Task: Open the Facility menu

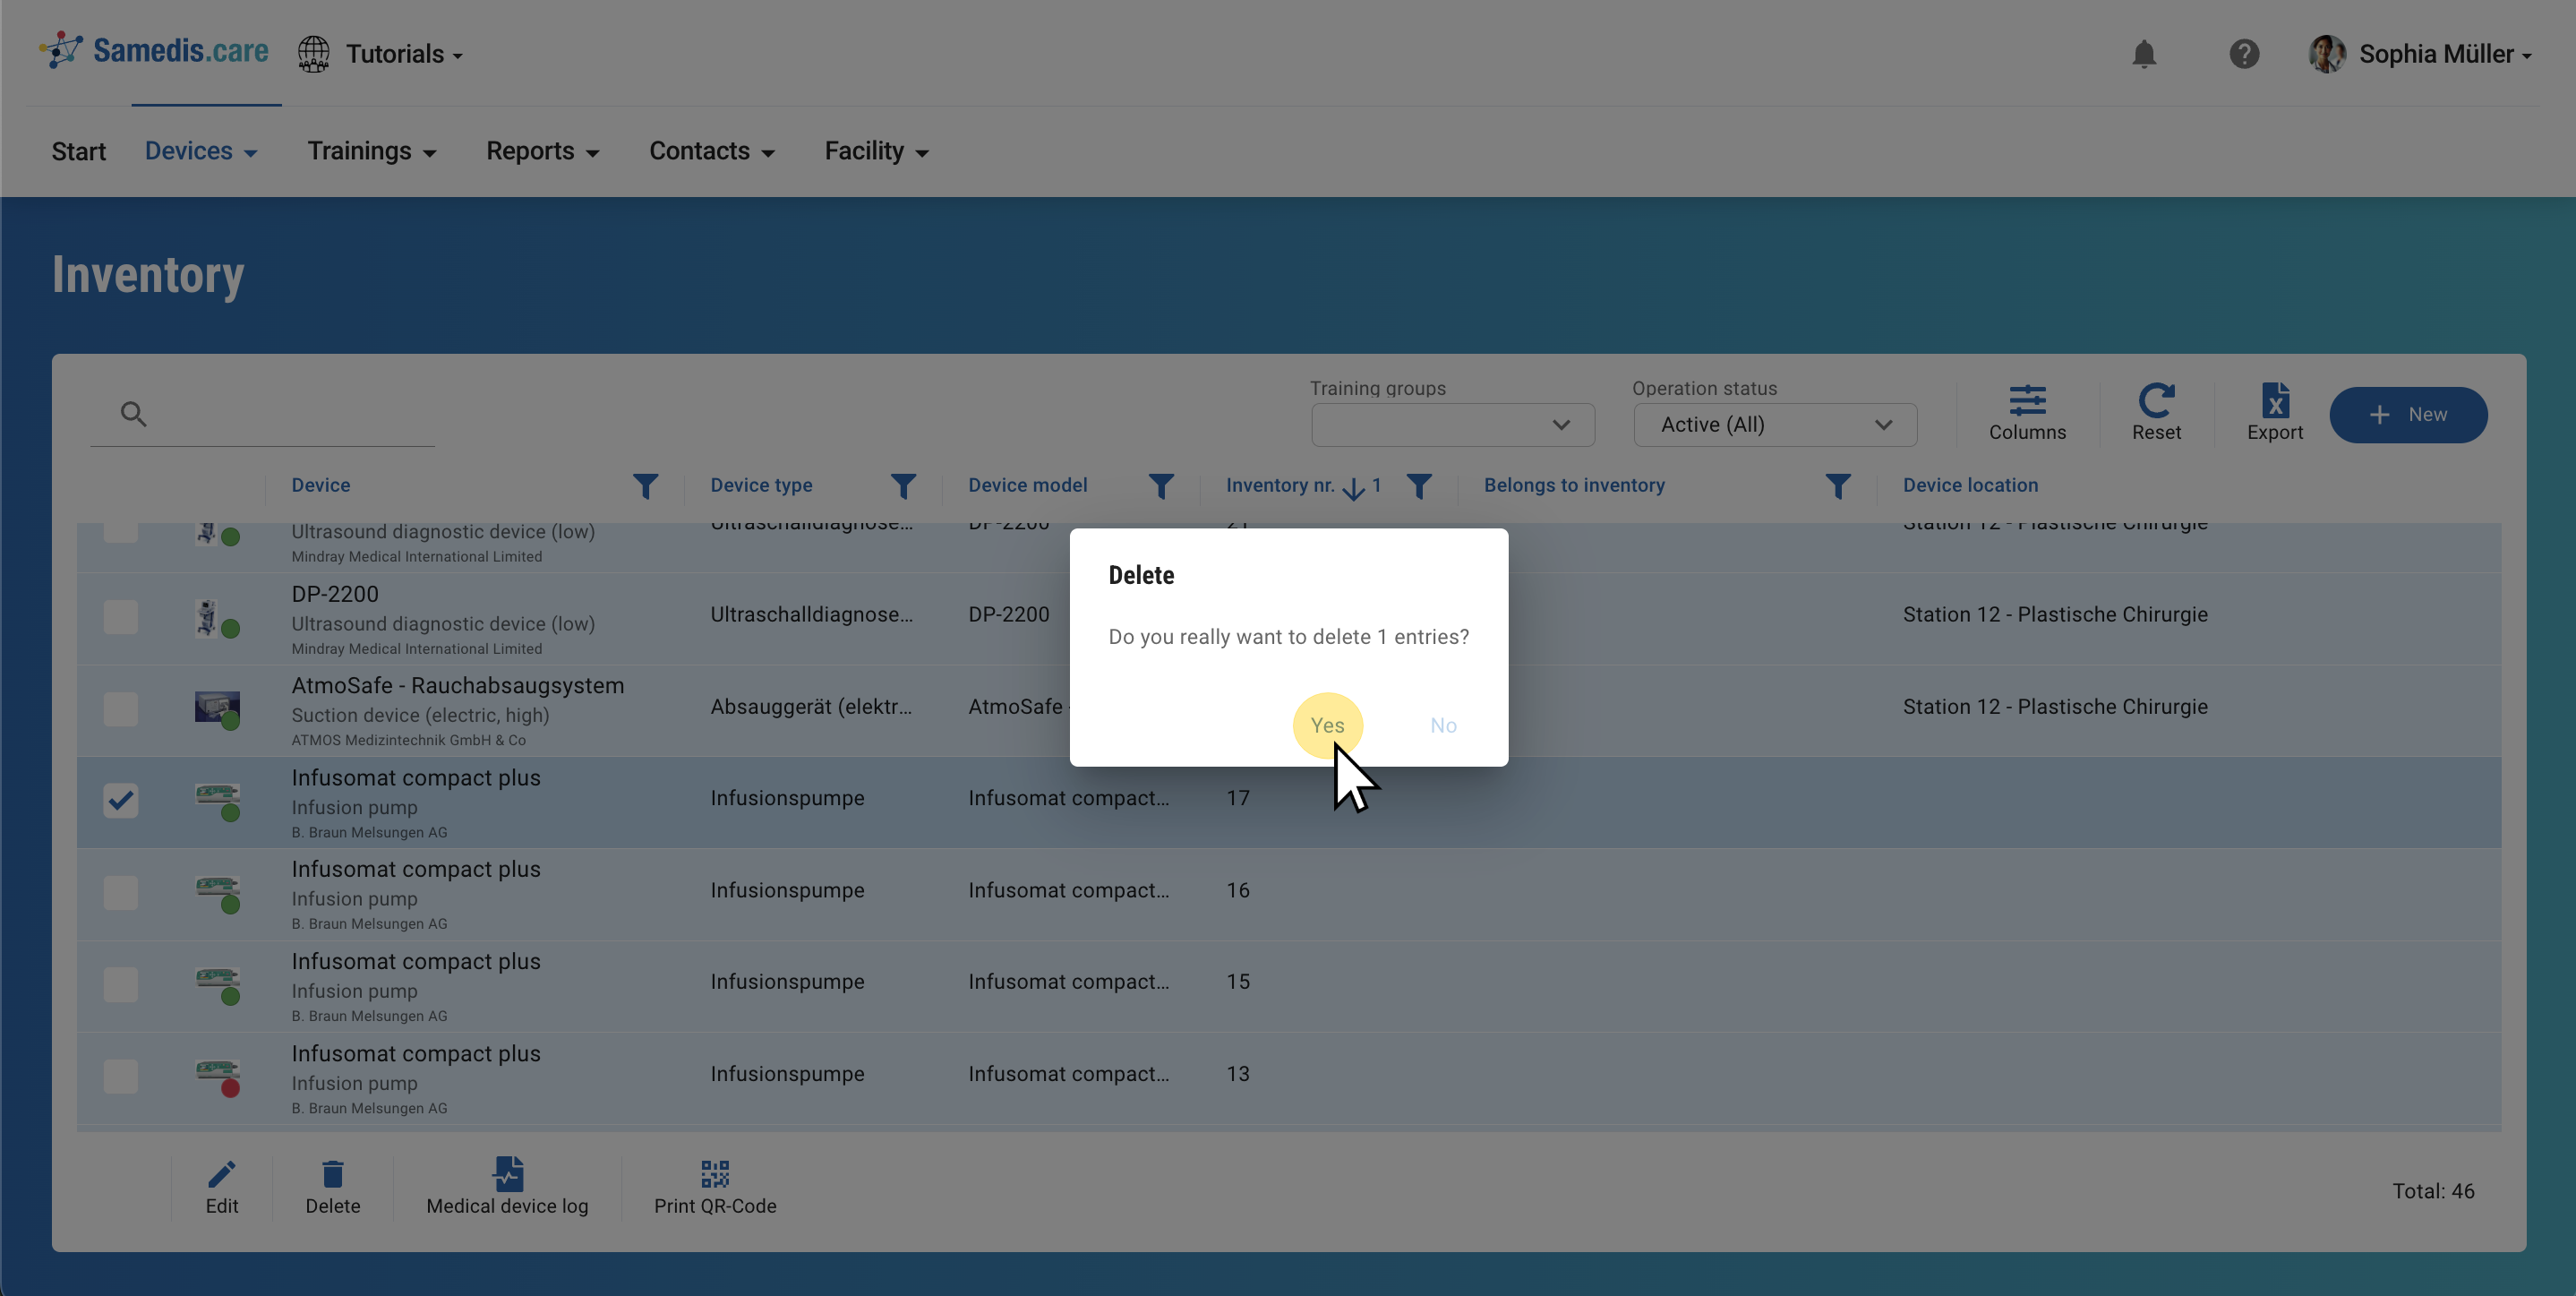Action: click(x=875, y=151)
